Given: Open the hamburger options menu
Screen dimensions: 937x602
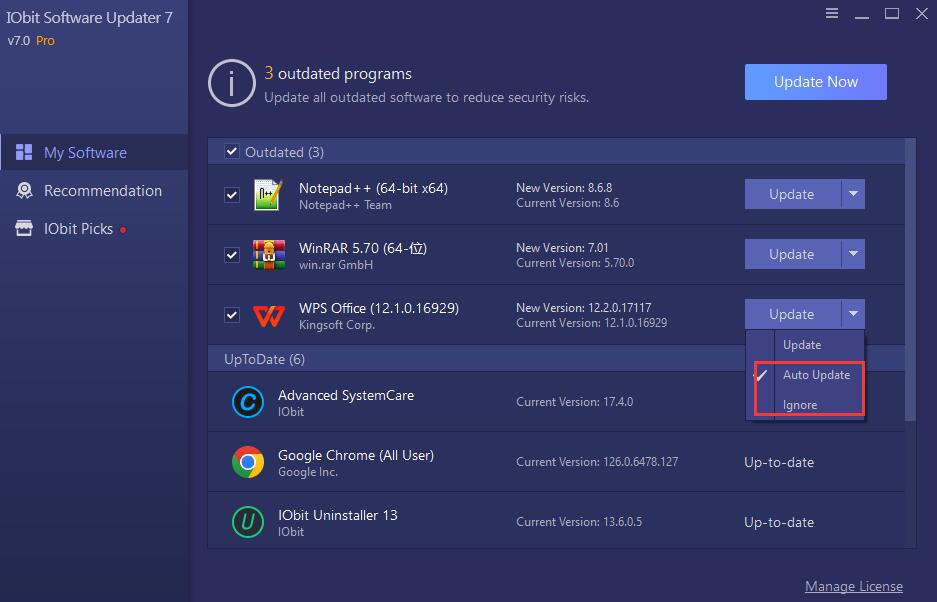Looking at the screenshot, I should click(x=832, y=13).
